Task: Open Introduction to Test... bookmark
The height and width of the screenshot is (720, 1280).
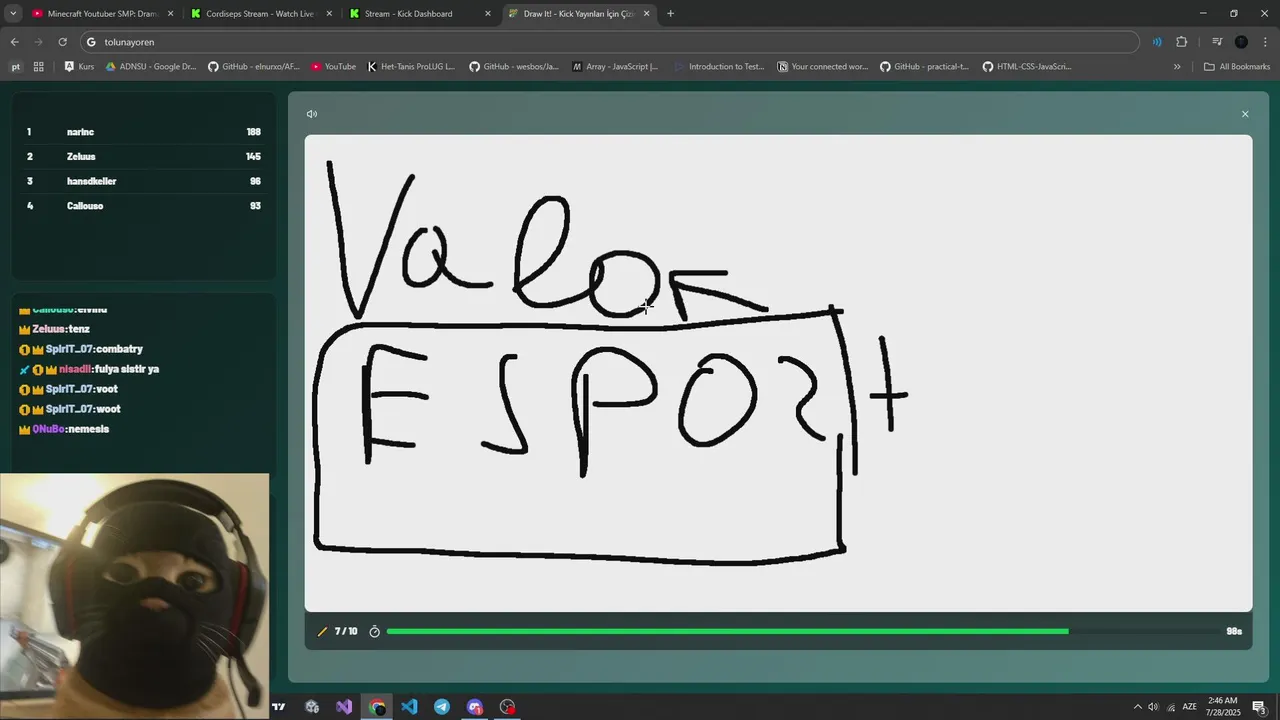Action: click(x=719, y=67)
